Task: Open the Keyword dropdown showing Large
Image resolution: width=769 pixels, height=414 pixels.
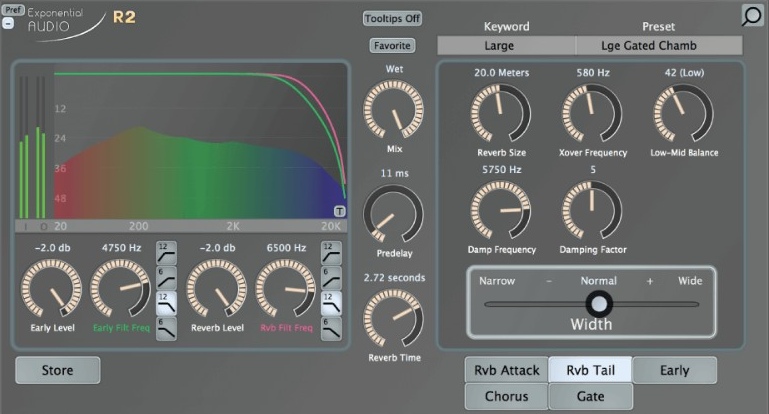Action: (506, 46)
